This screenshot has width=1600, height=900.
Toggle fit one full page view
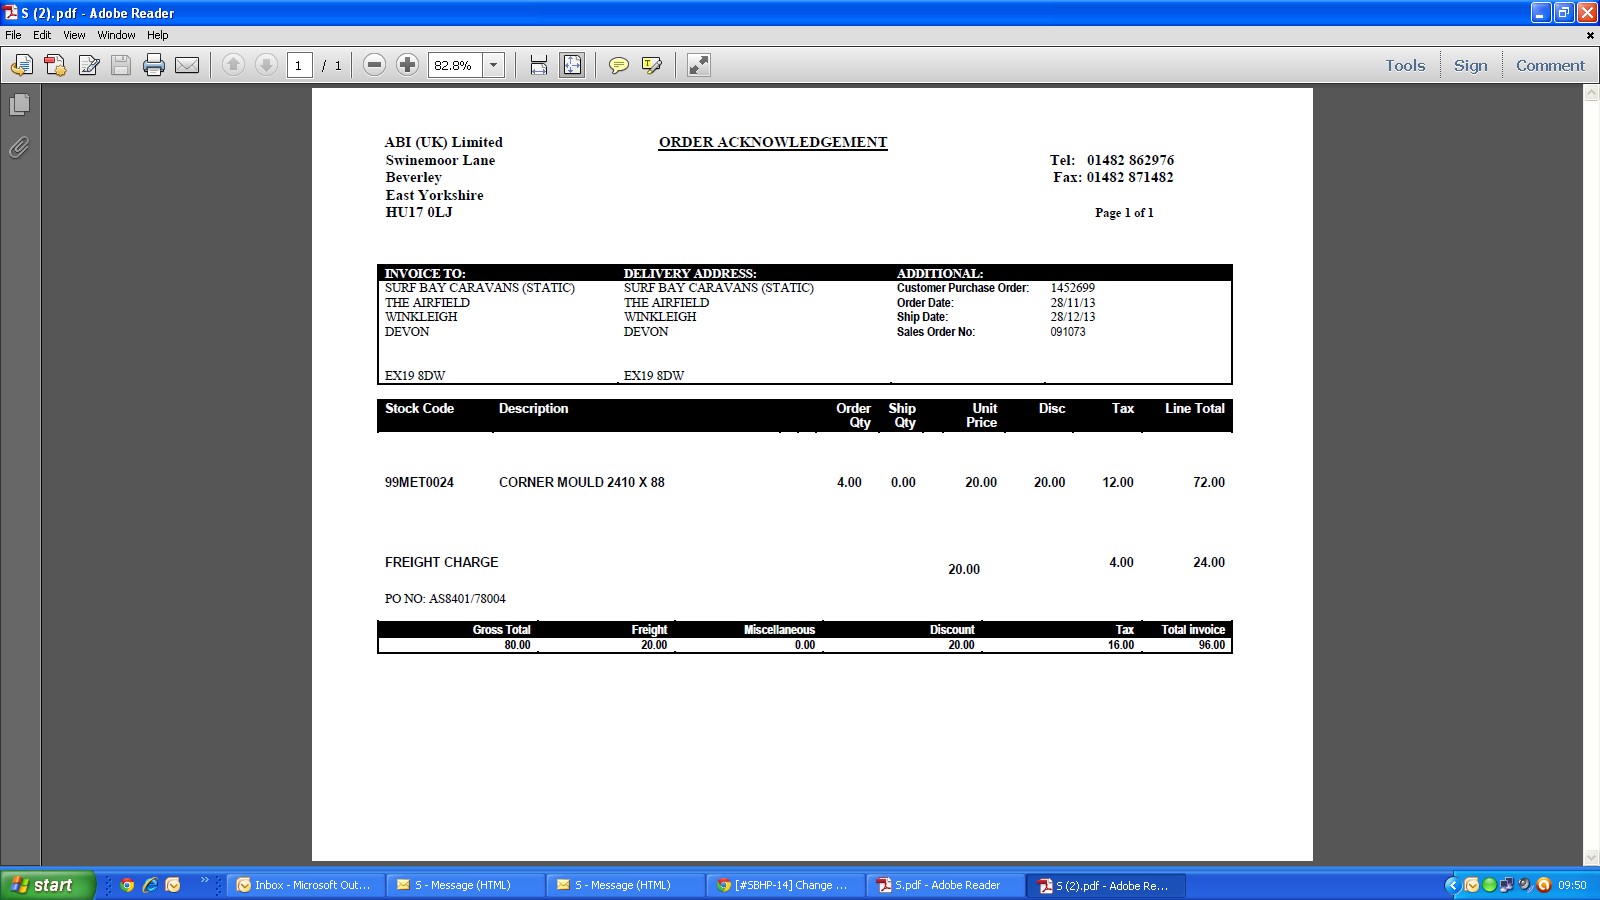[572, 66]
